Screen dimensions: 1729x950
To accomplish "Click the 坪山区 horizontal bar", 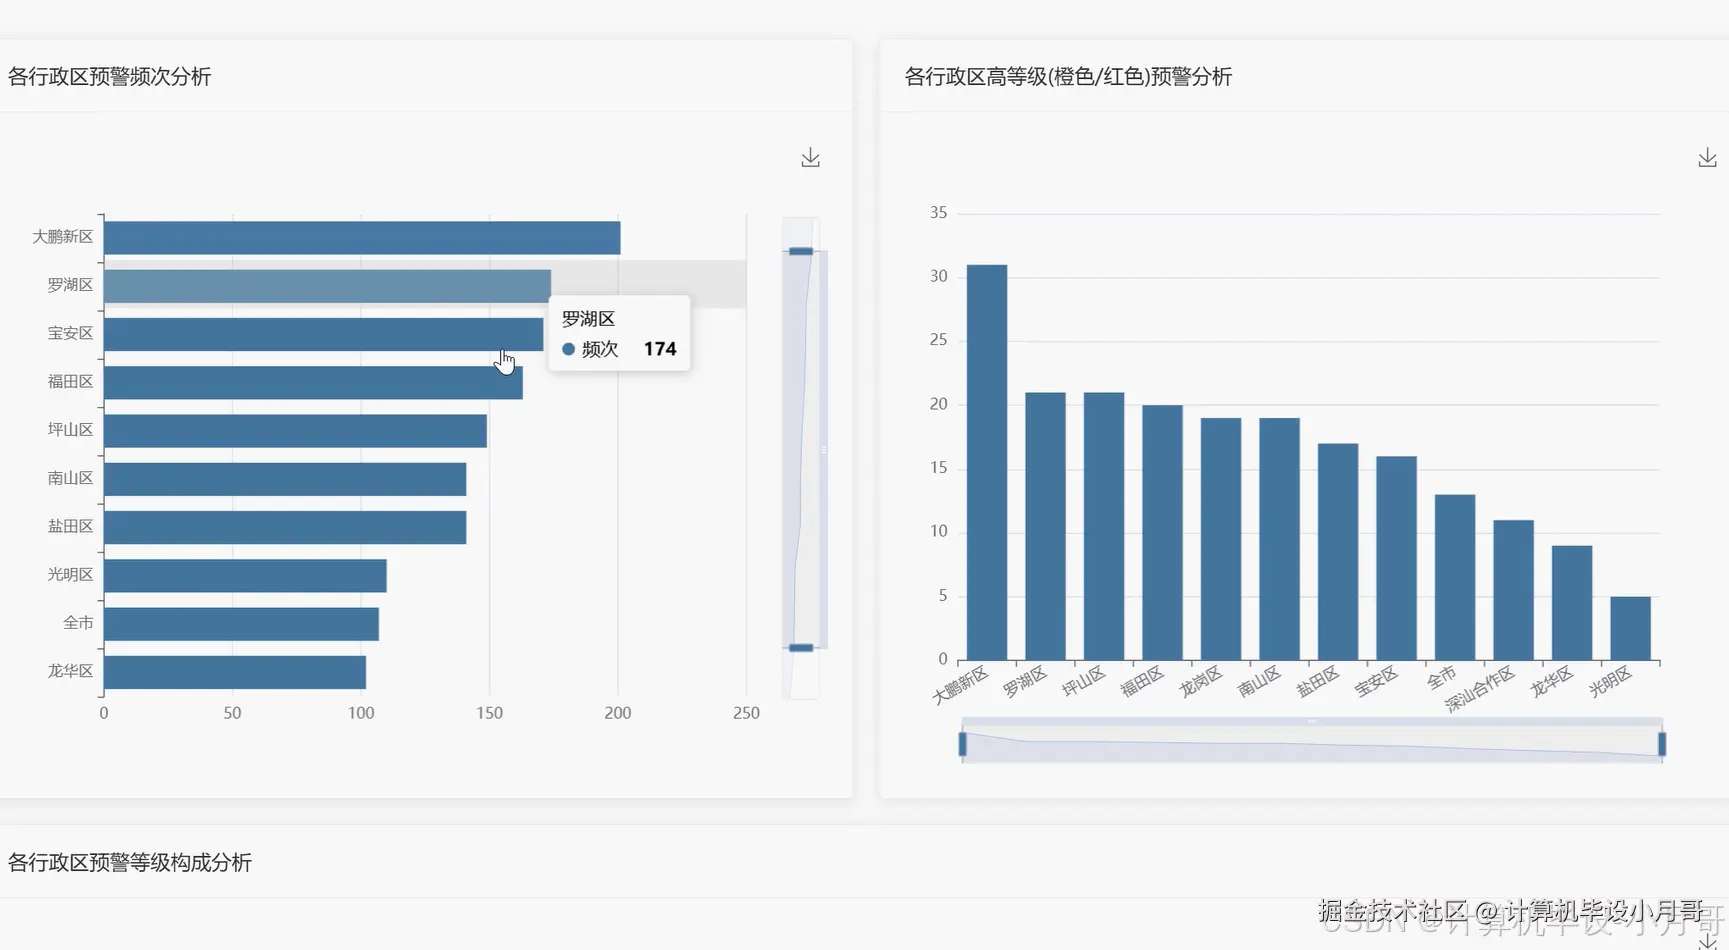I will (295, 431).
